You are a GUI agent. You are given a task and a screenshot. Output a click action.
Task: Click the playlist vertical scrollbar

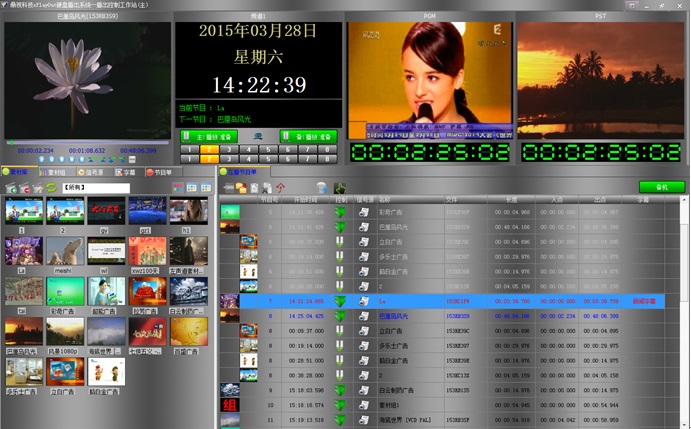click(x=685, y=313)
